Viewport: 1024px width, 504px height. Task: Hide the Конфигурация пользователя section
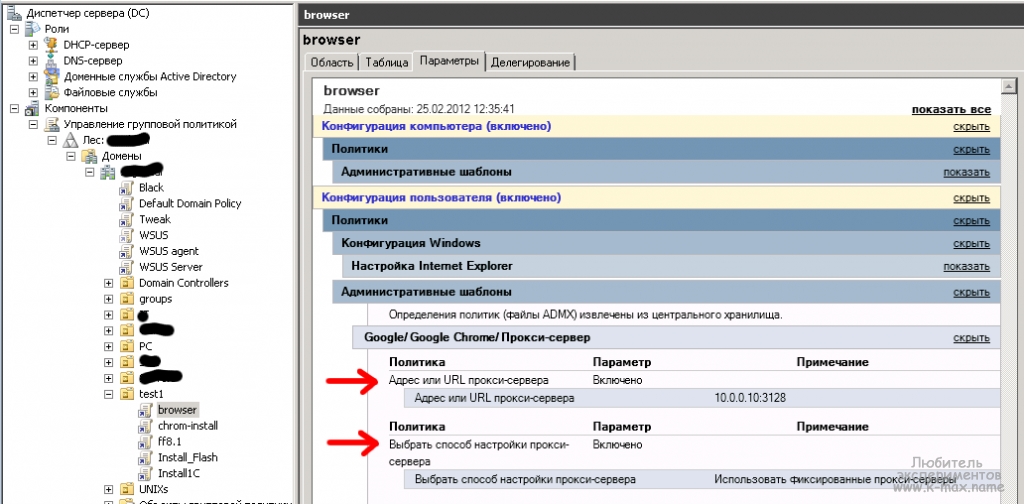(x=971, y=198)
